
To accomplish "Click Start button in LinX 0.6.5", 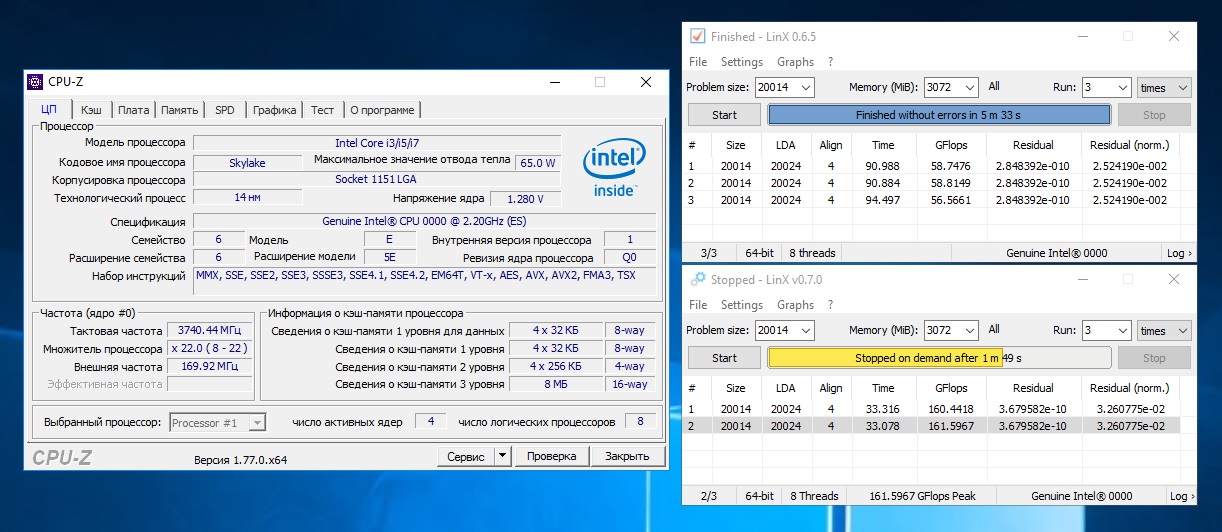I will click(724, 115).
